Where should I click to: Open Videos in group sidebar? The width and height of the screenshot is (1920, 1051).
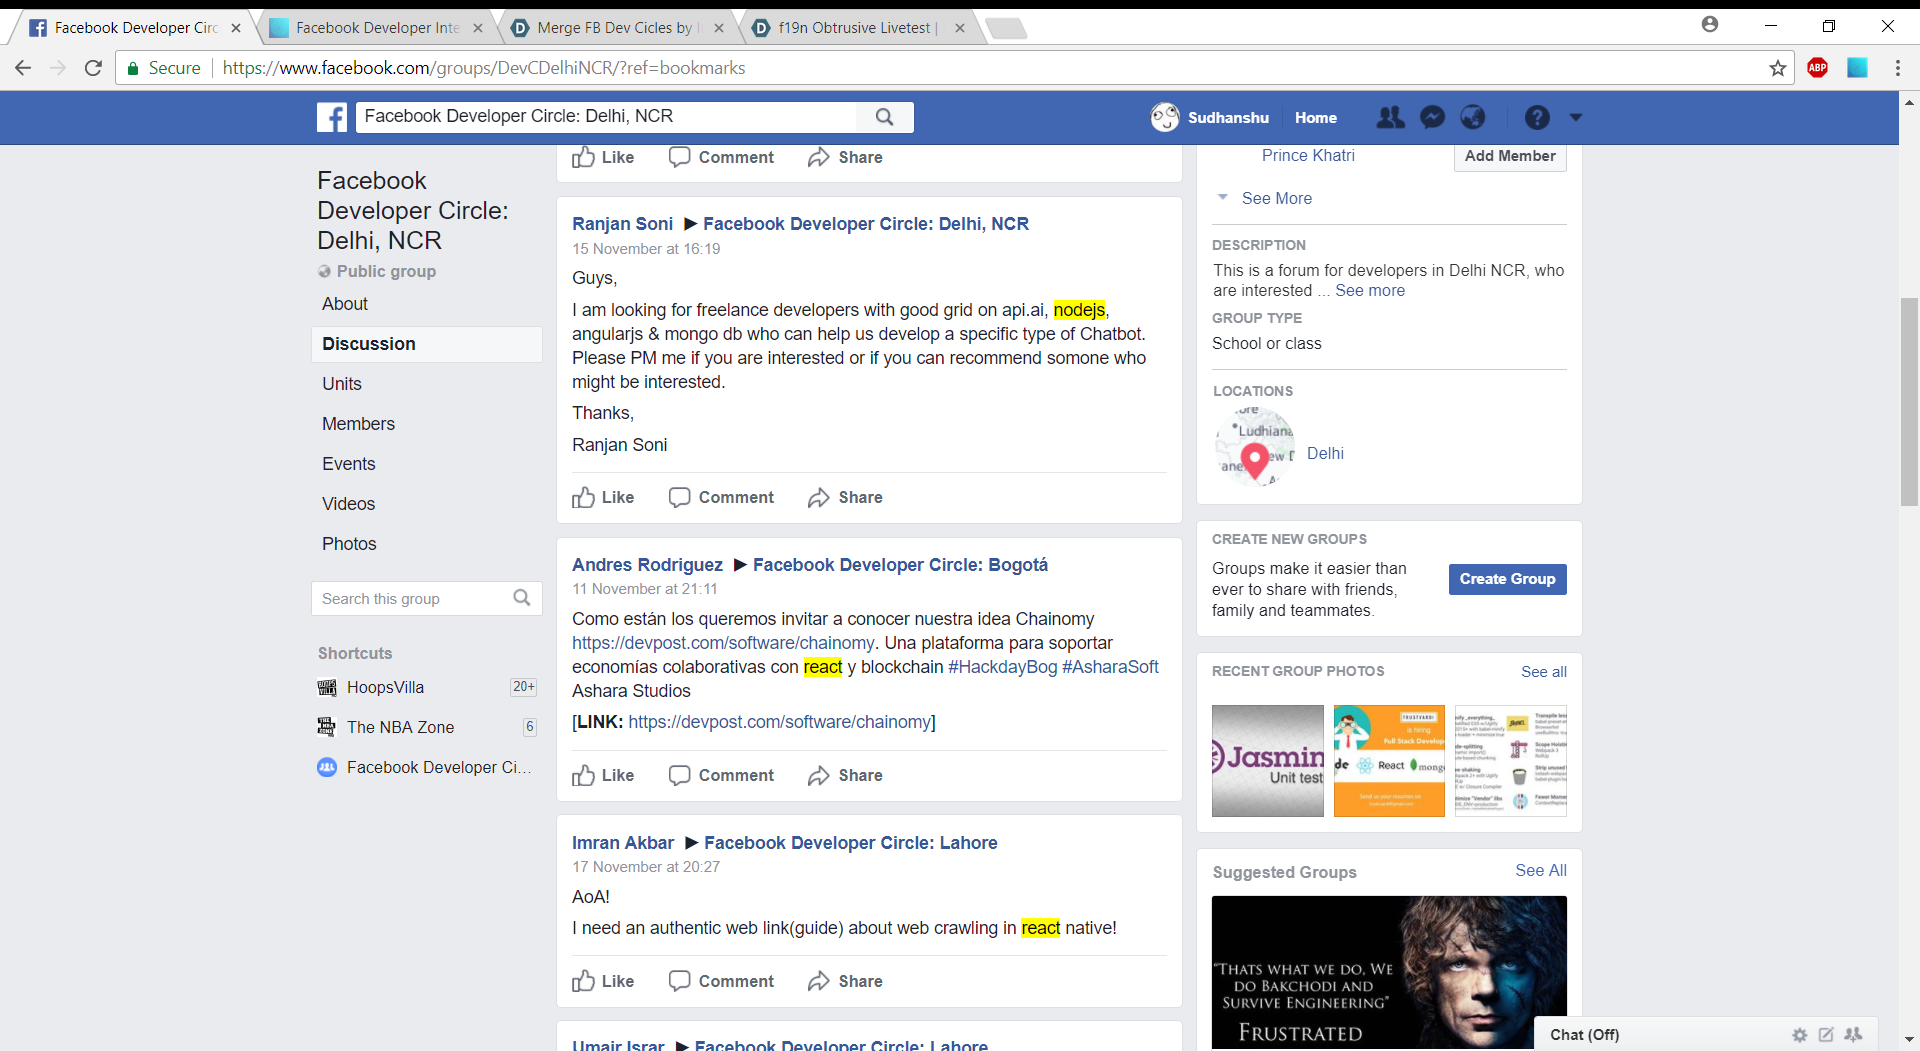coord(349,504)
